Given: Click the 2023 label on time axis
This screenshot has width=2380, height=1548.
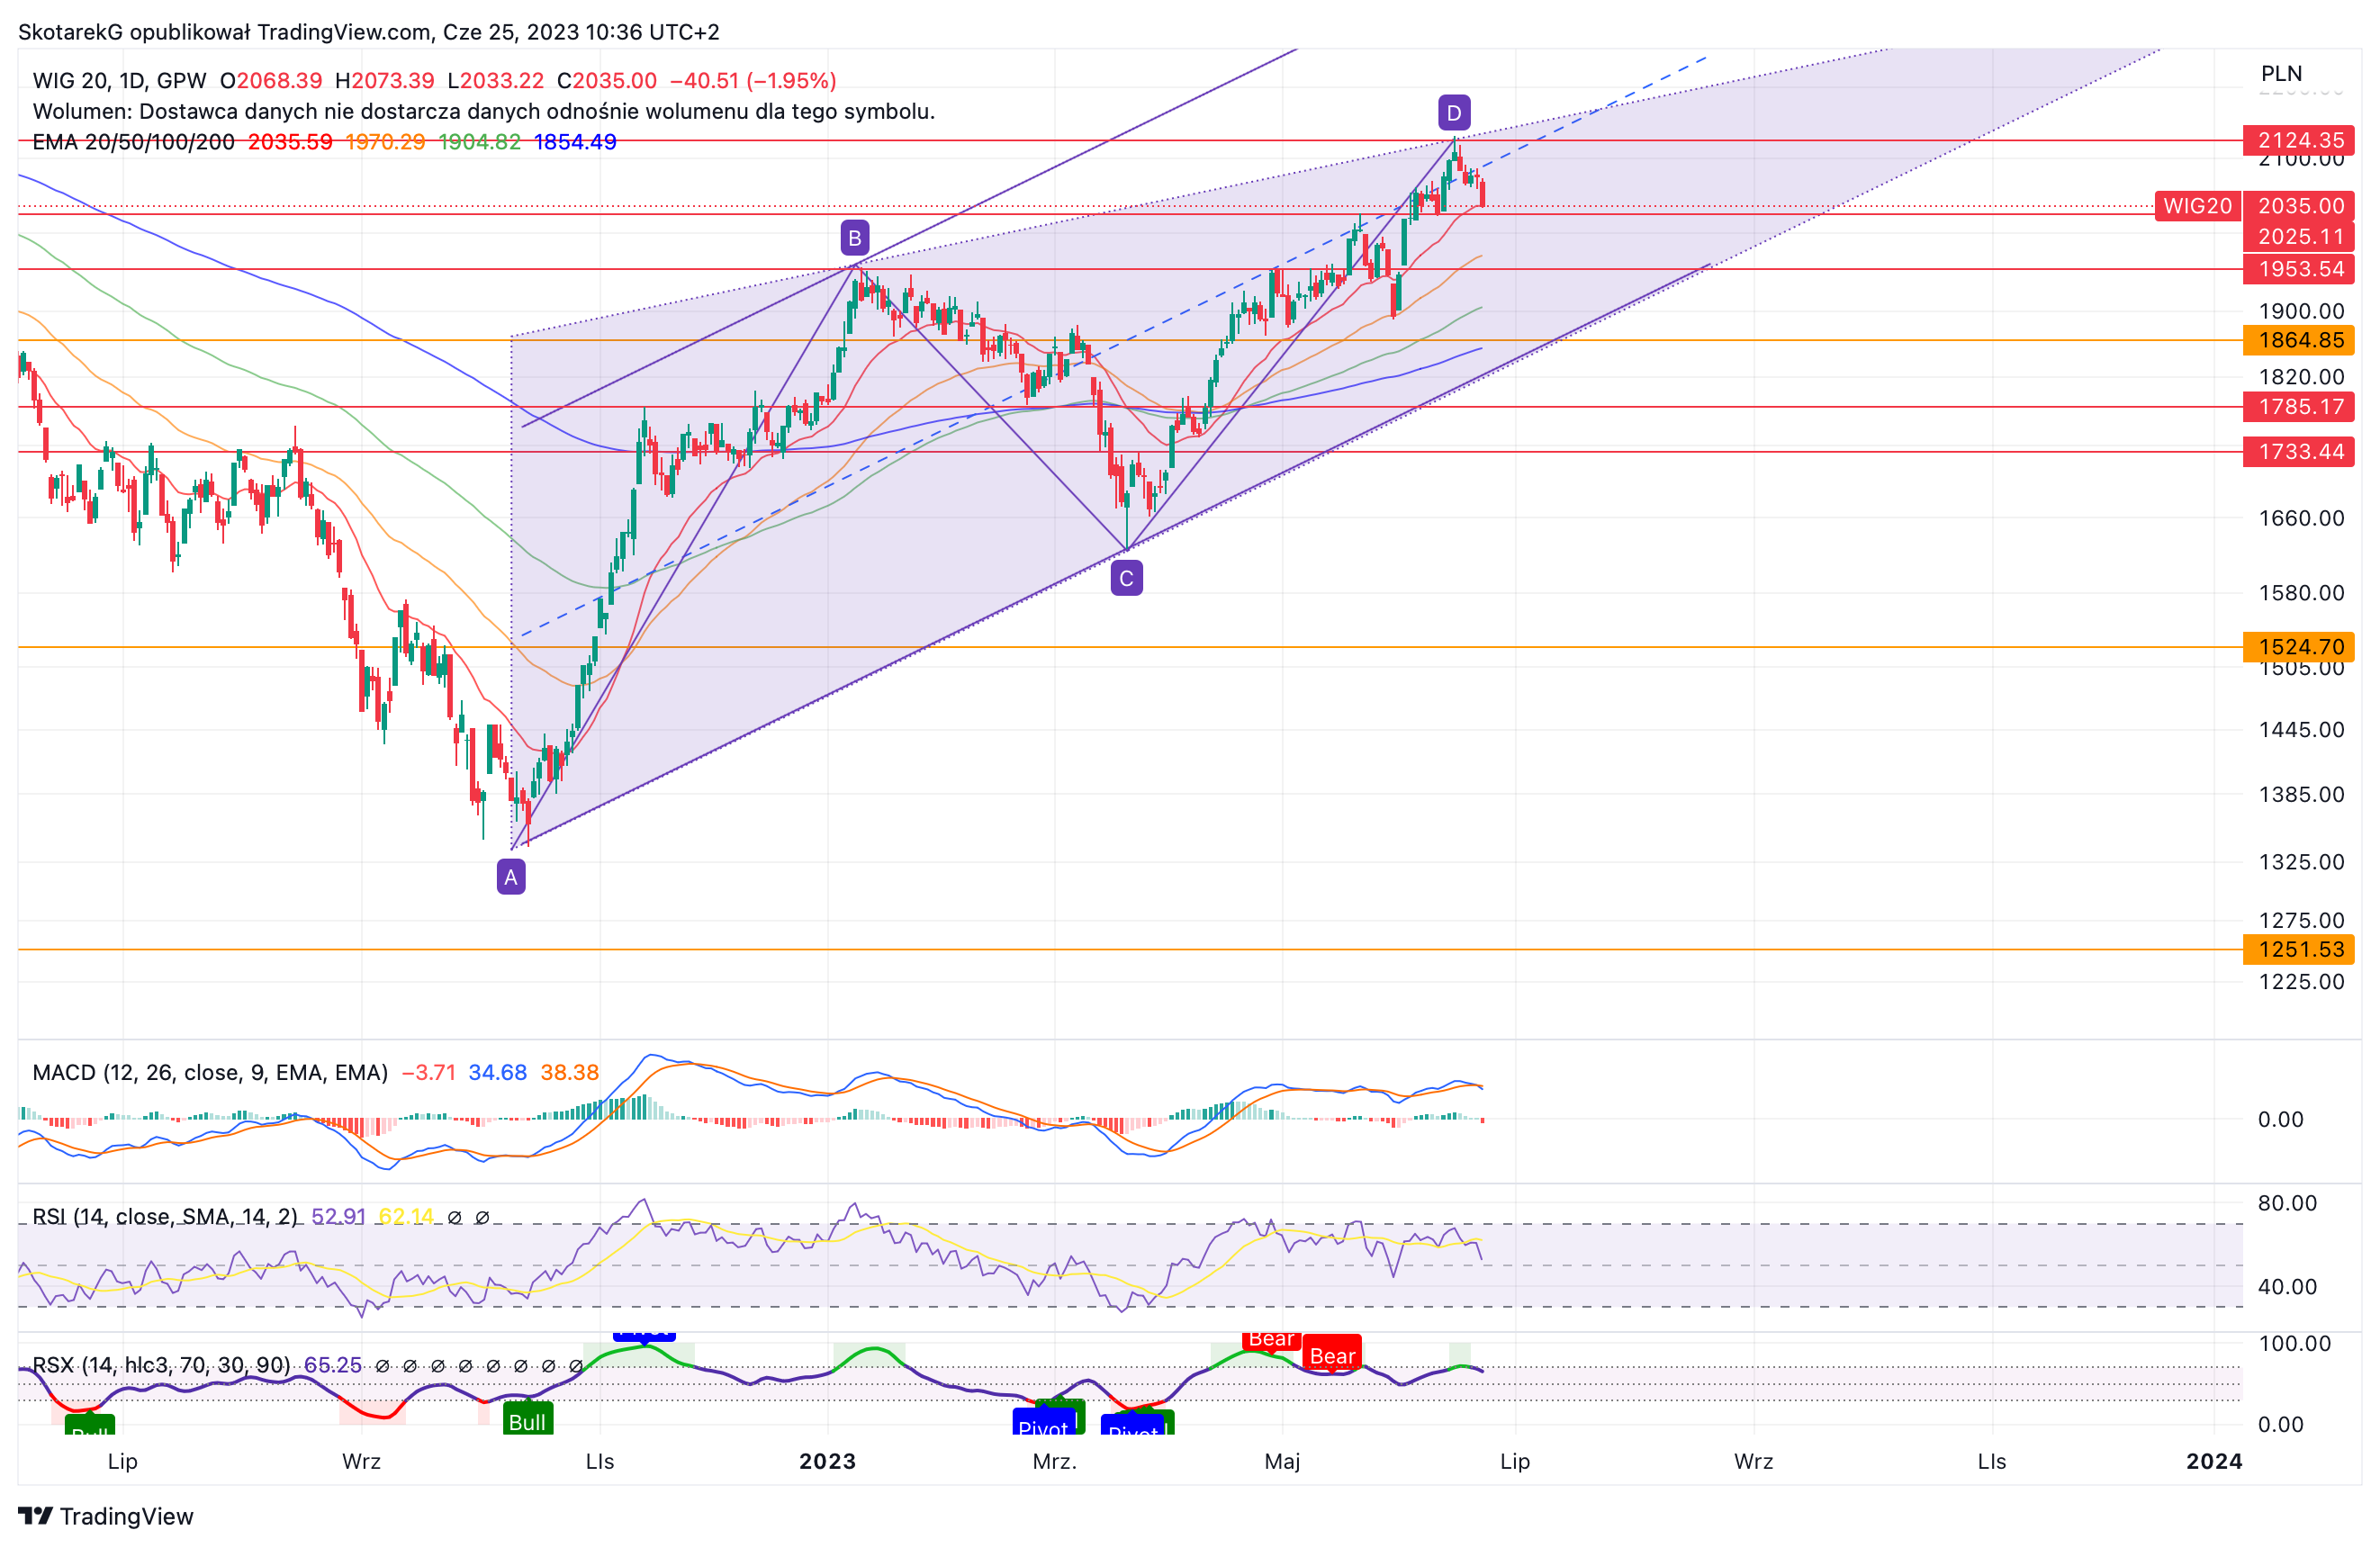Looking at the screenshot, I should tap(827, 1461).
